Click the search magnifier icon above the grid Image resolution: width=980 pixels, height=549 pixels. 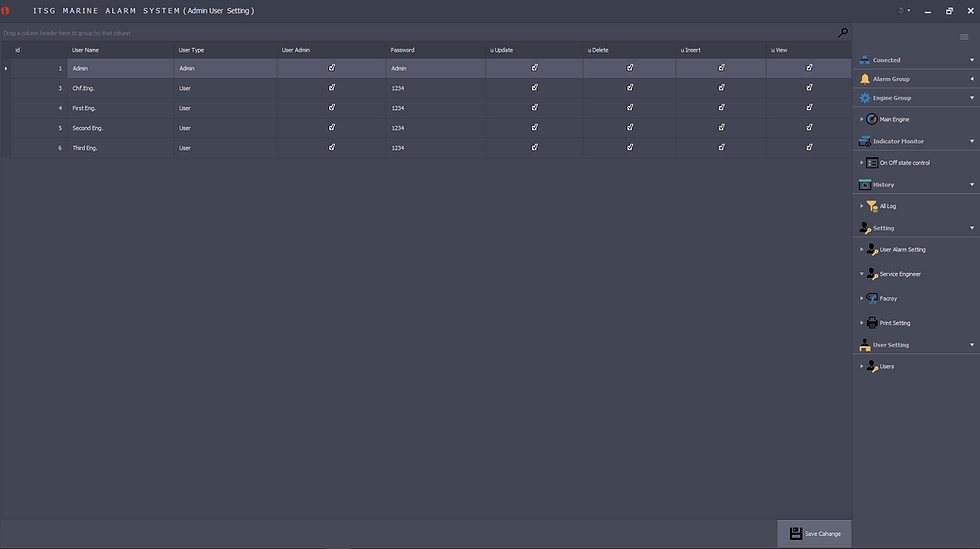pyautogui.click(x=843, y=33)
